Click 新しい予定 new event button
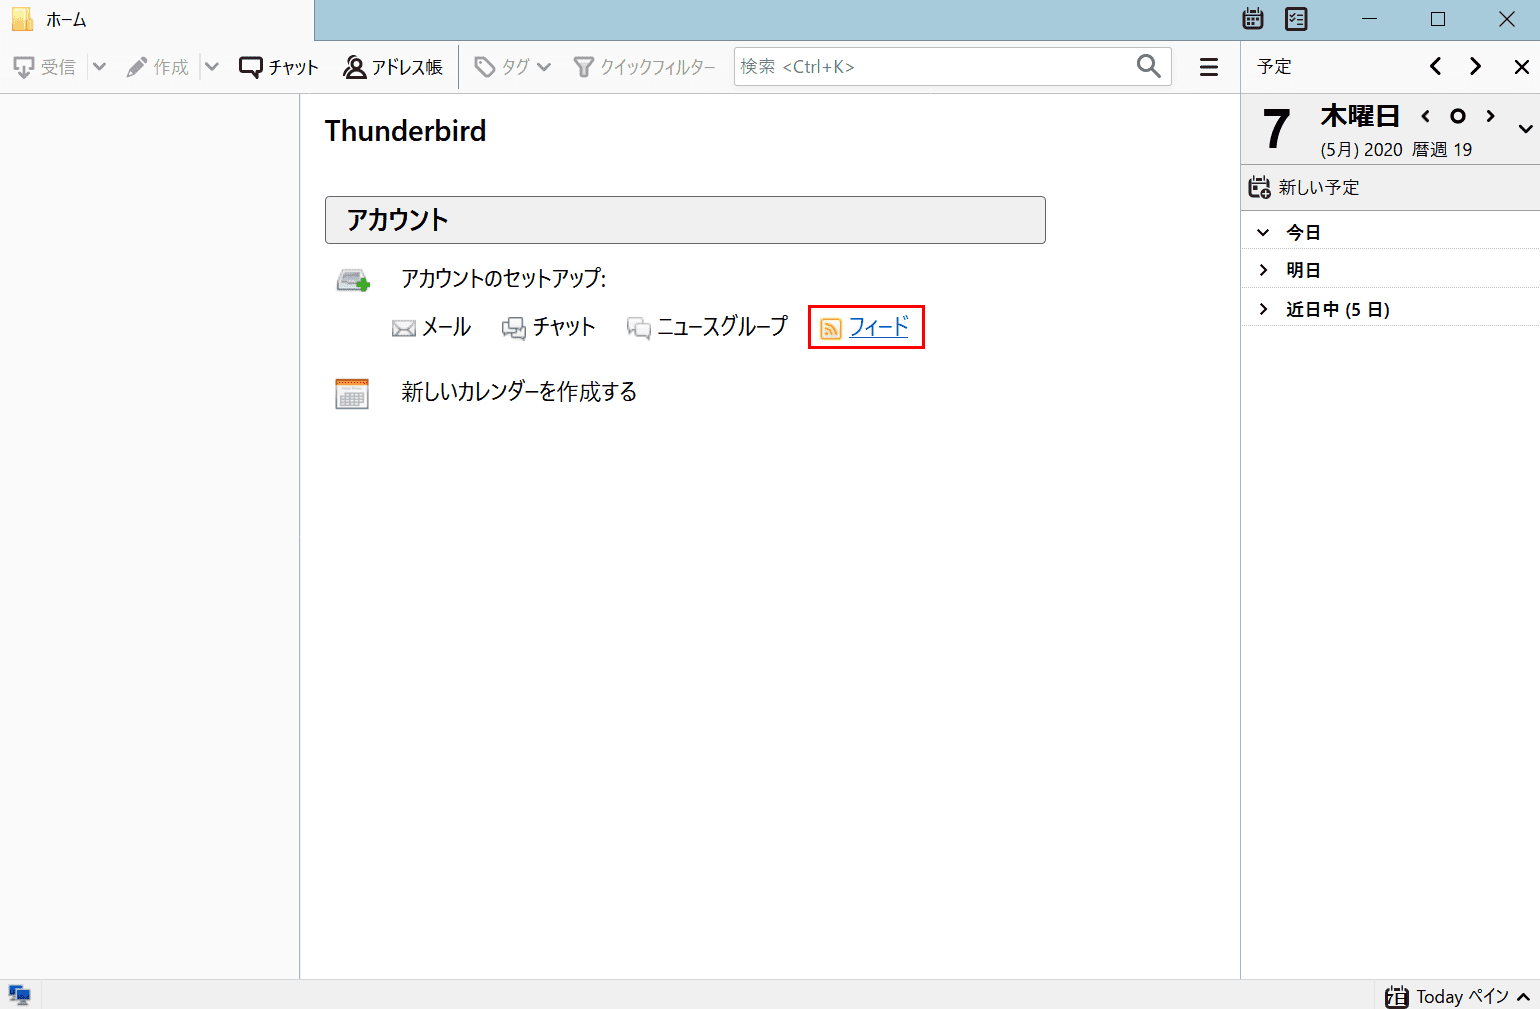The width and height of the screenshot is (1540, 1009). coord(1304,187)
